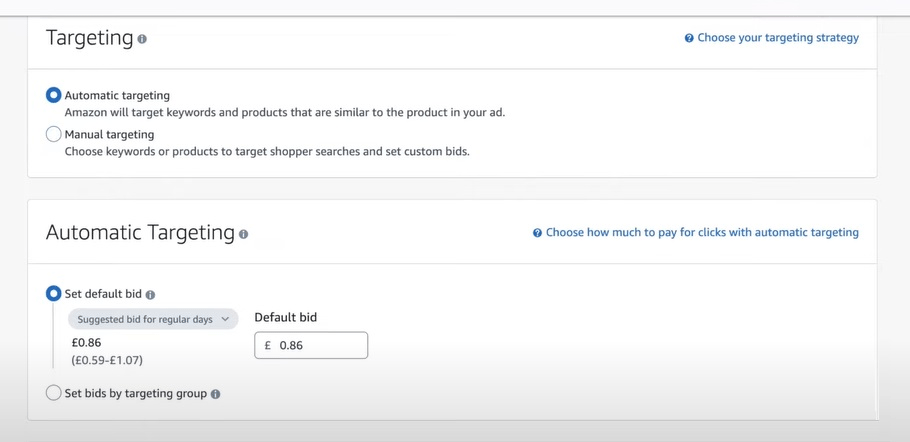910x442 pixels.
Task: Select the Set default bid radio button
Action: tap(54, 294)
